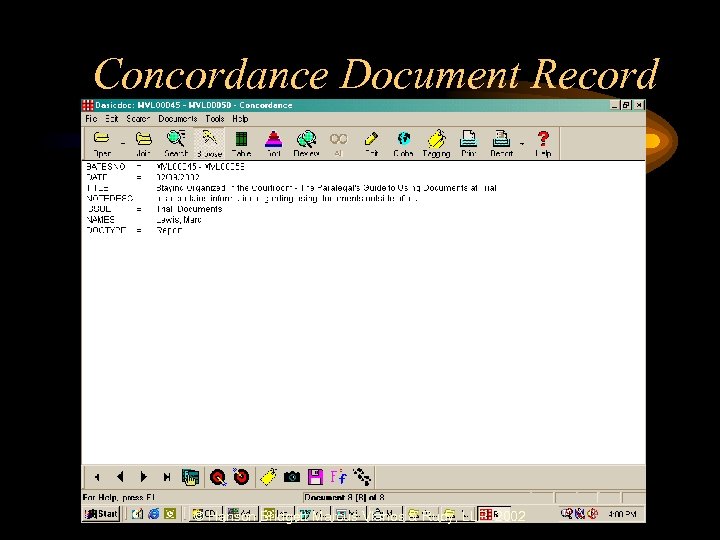This screenshot has height=540, width=720.
Task: Click the active Concordance taskbar button
Action: [494, 514]
